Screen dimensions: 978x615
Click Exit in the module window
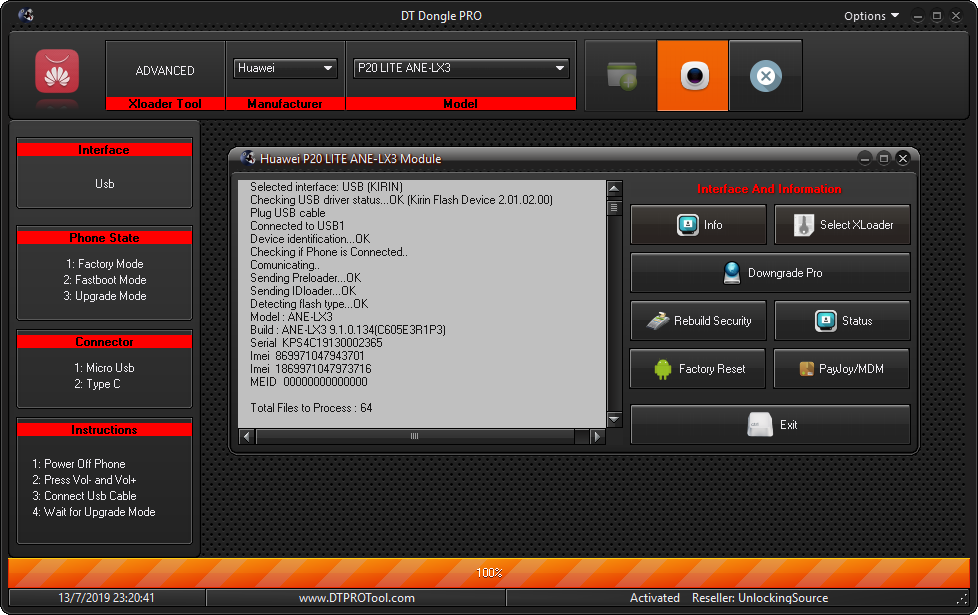(x=770, y=424)
